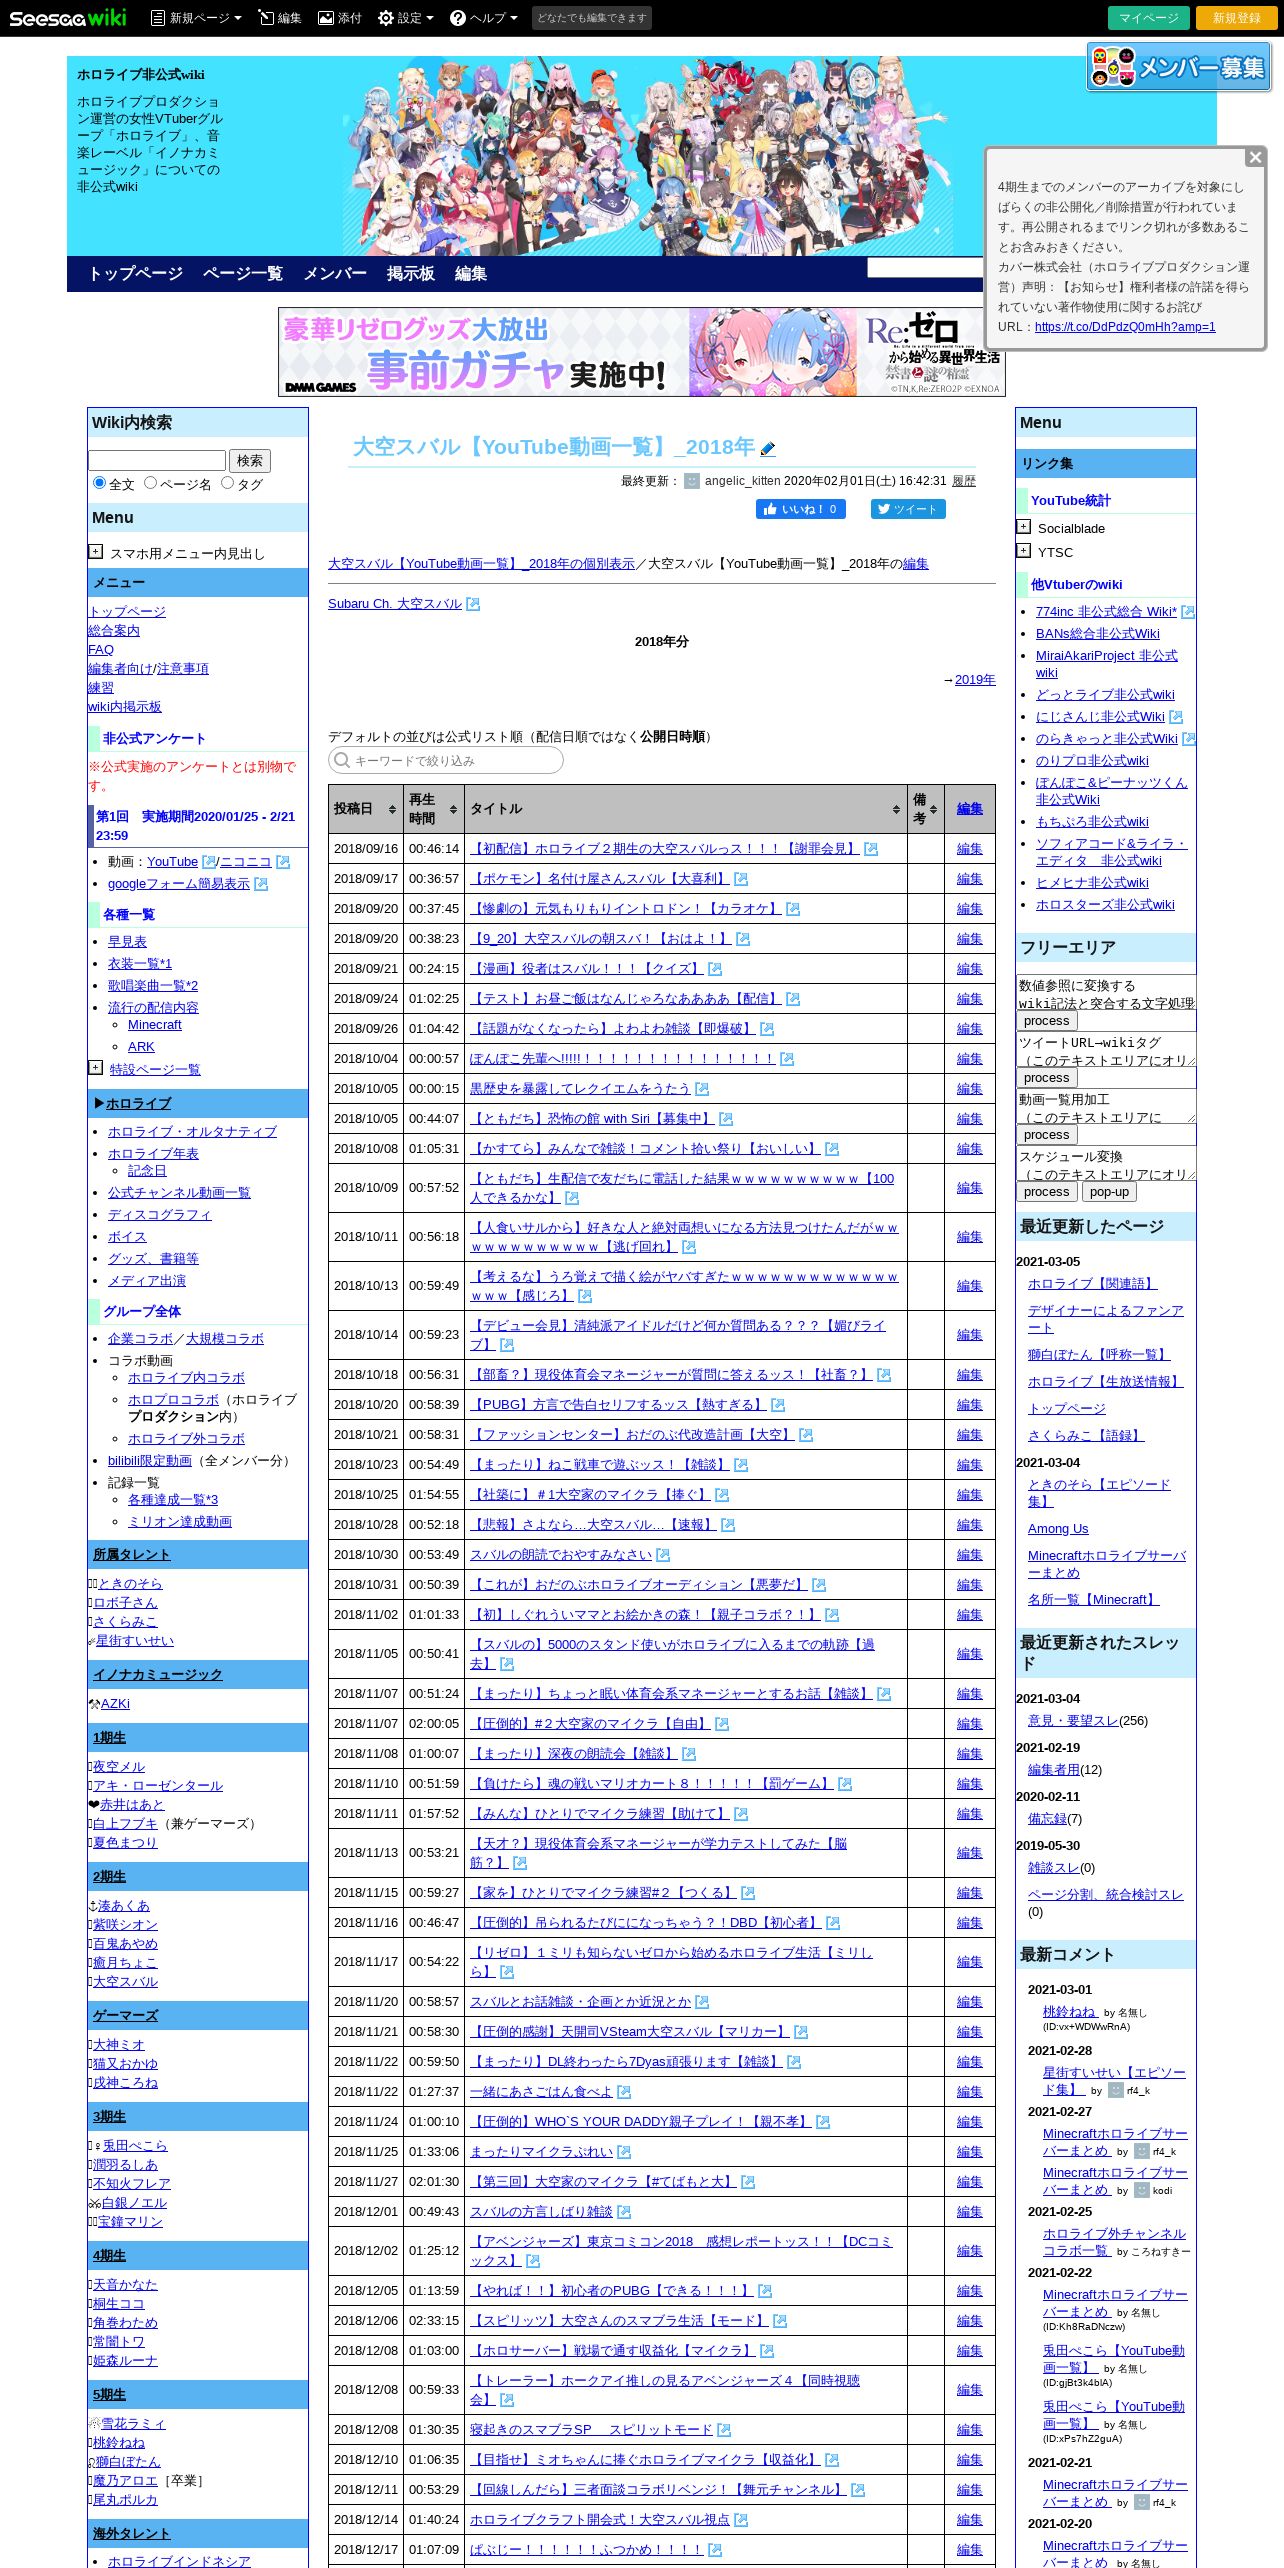Click the Wiki内検索 text field
Image resolution: width=1284 pixels, height=2568 pixels.
point(157,461)
